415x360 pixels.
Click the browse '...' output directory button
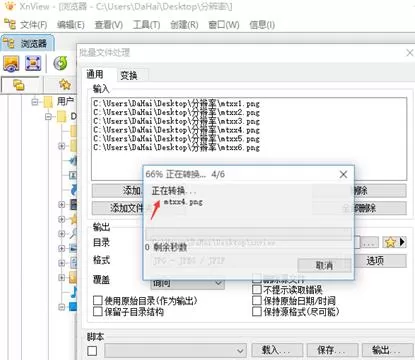pyautogui.click(x=369, y=242)
